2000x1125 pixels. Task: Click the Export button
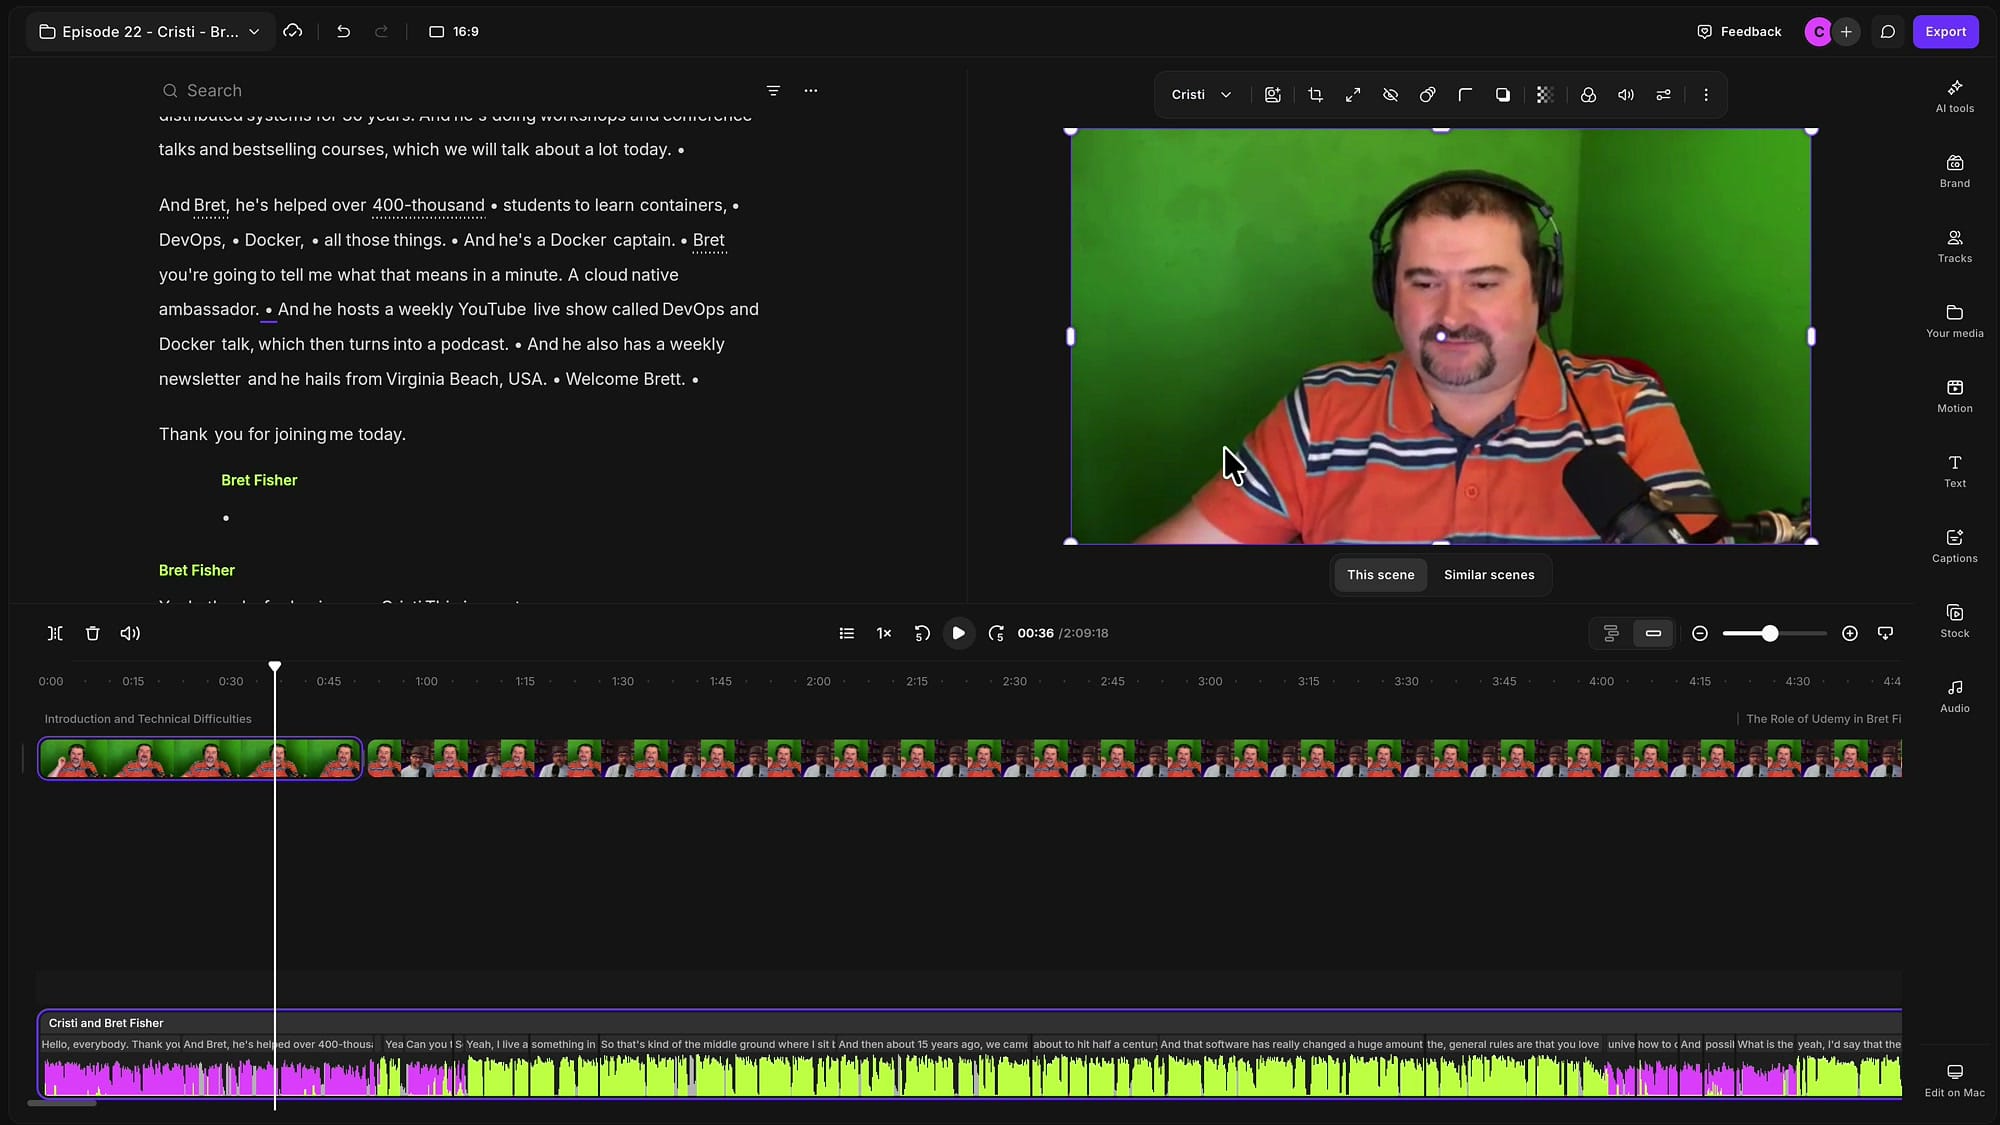point(1945,32)
